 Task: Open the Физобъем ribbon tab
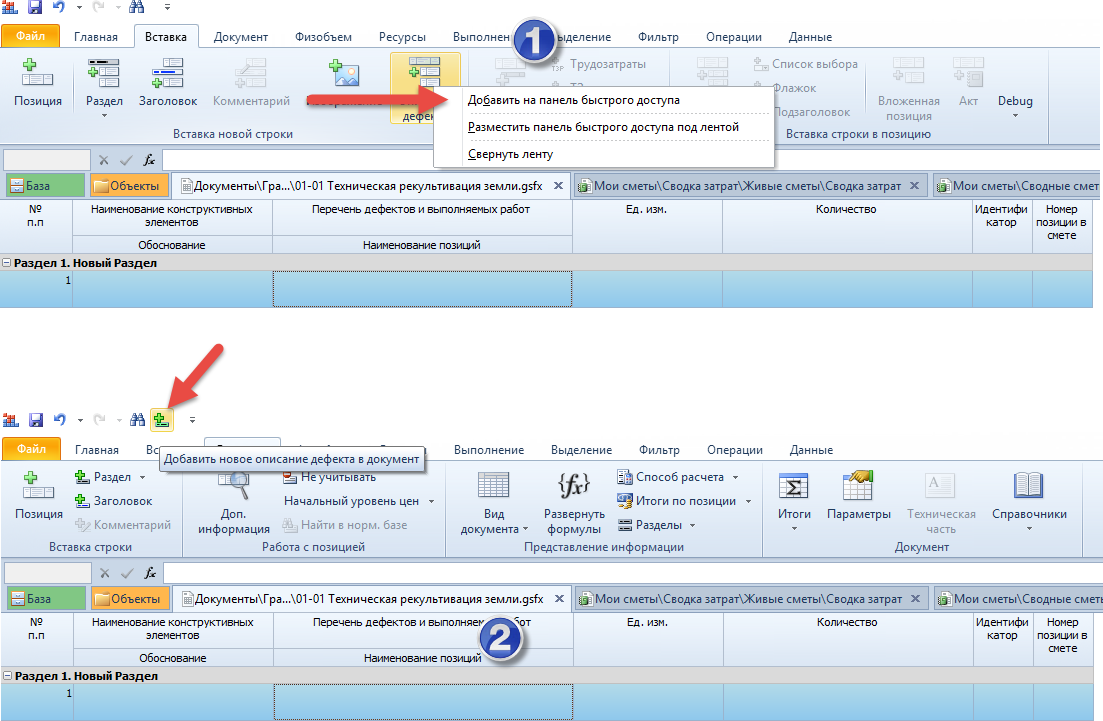(x=323, y=37)
